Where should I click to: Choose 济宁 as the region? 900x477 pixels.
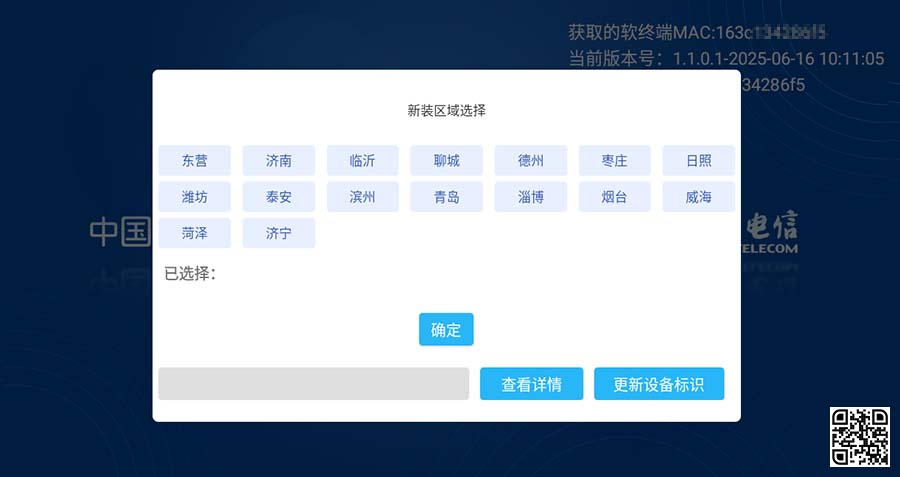point(279,233)
